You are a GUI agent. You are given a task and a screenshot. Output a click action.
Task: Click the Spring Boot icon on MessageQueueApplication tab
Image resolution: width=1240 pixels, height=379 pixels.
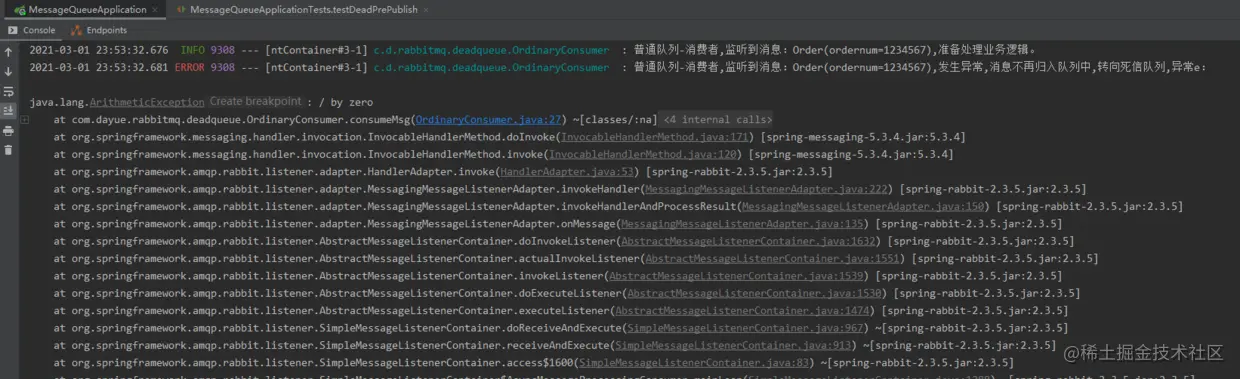[x=19, y=10]
